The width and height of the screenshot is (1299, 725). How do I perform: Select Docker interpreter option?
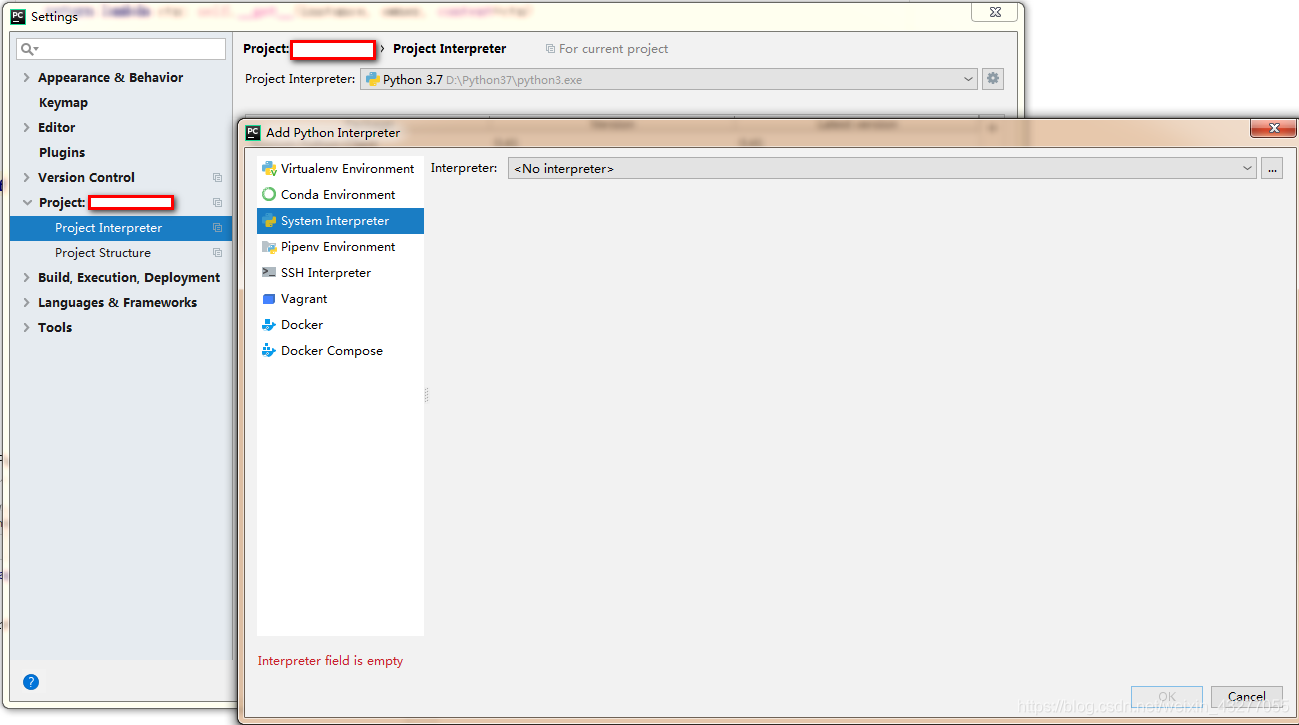pos(340,325)
